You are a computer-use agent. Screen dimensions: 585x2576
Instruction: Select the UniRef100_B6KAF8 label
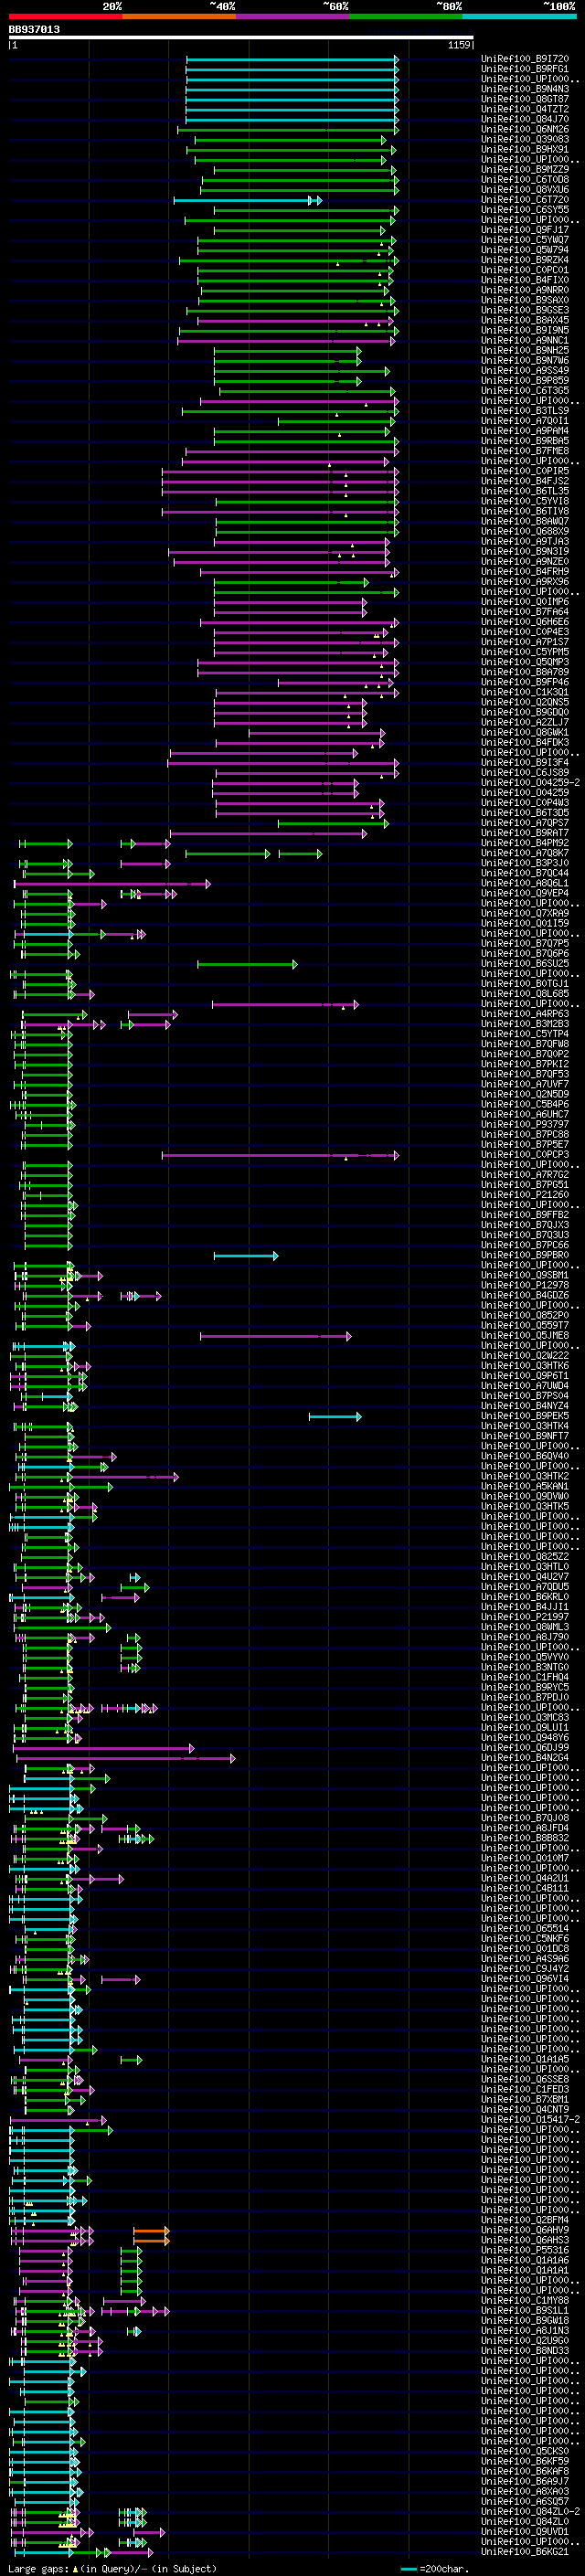coord(525,2471)
